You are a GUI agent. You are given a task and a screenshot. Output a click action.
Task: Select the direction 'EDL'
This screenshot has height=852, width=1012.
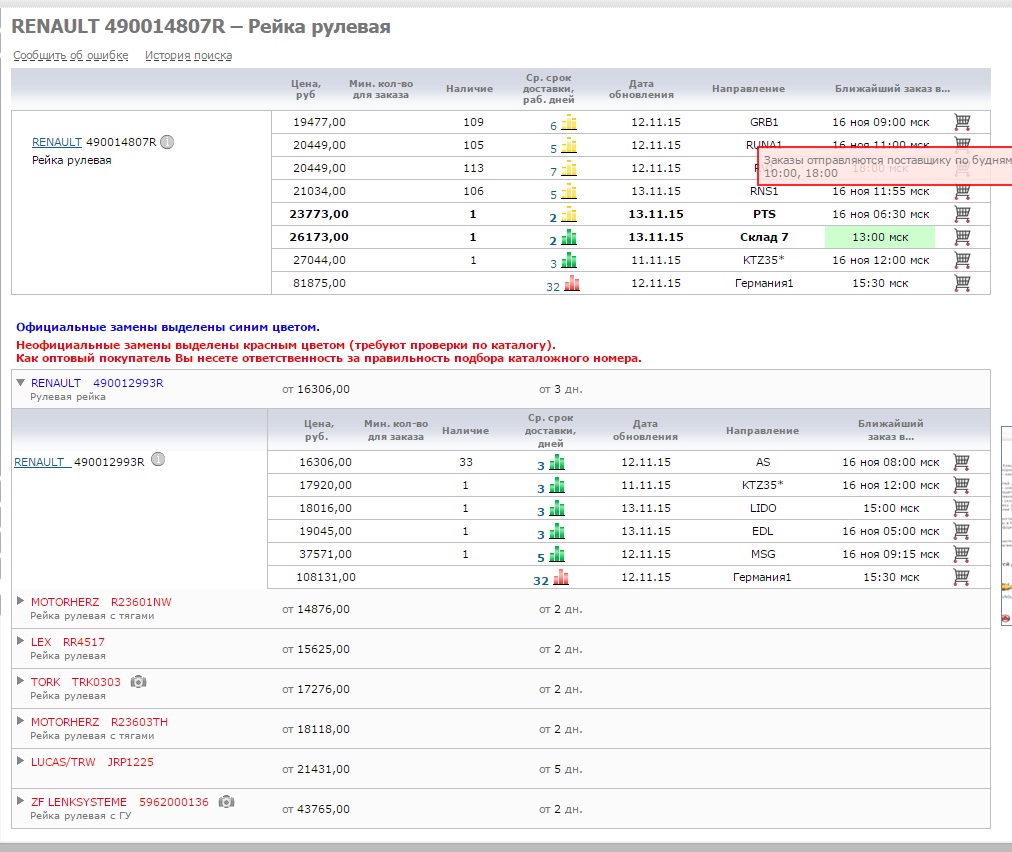[762, 531]
